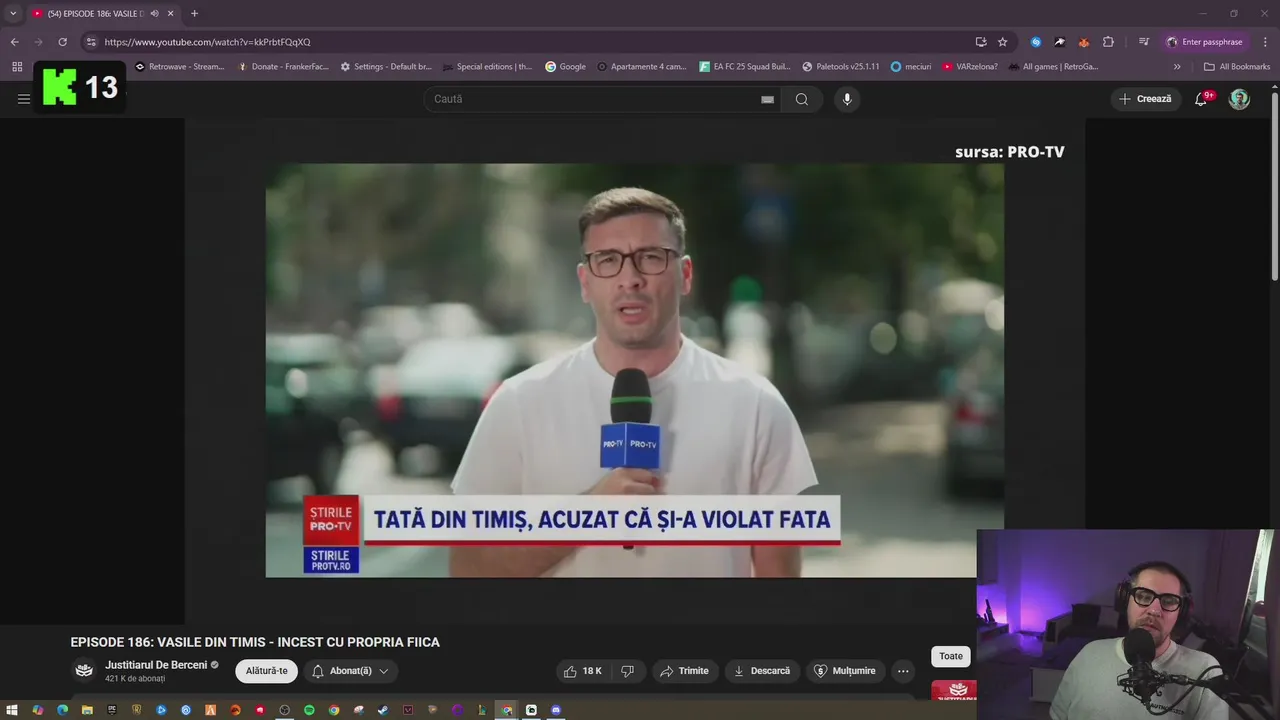This screenshot has width=1280, height=720.
Task: Open YouTube notifications bell
Action: [1201, 99]
